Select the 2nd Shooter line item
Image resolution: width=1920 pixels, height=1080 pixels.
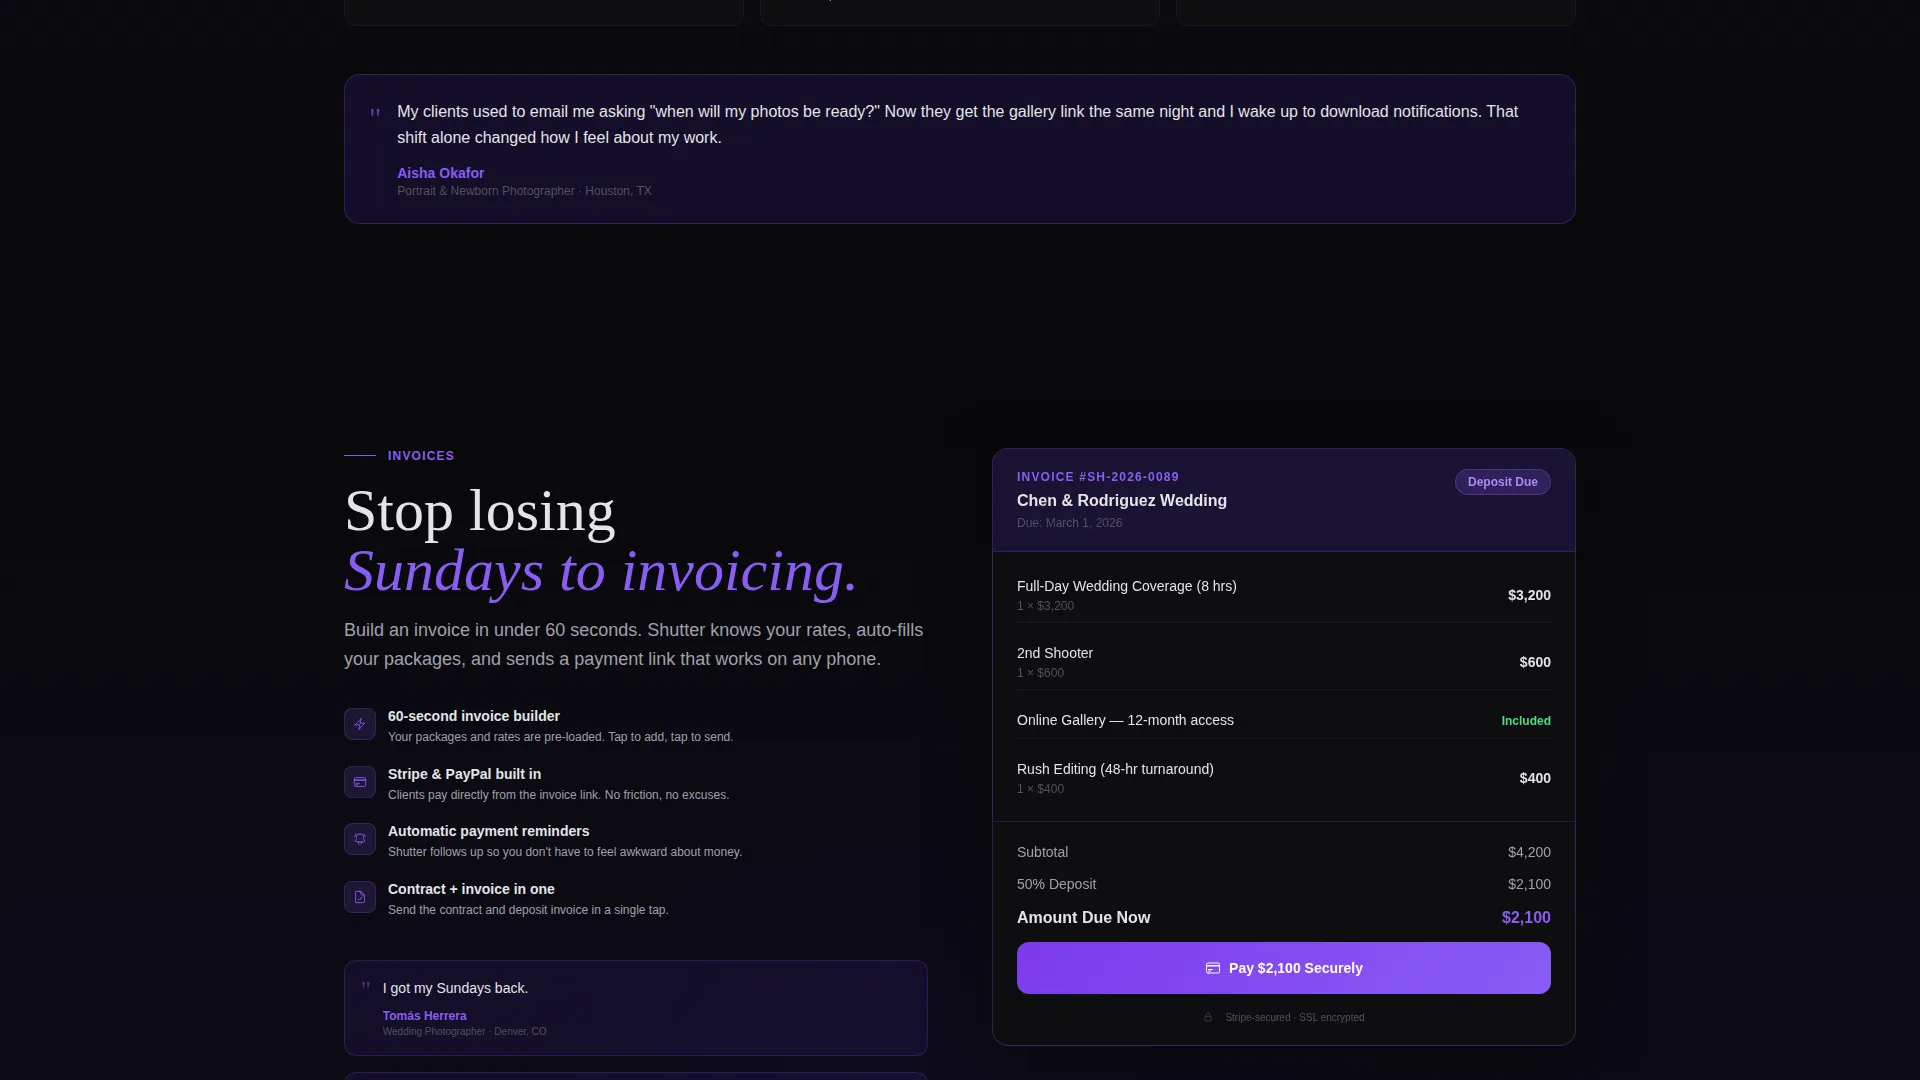[x=1284, y=662]
